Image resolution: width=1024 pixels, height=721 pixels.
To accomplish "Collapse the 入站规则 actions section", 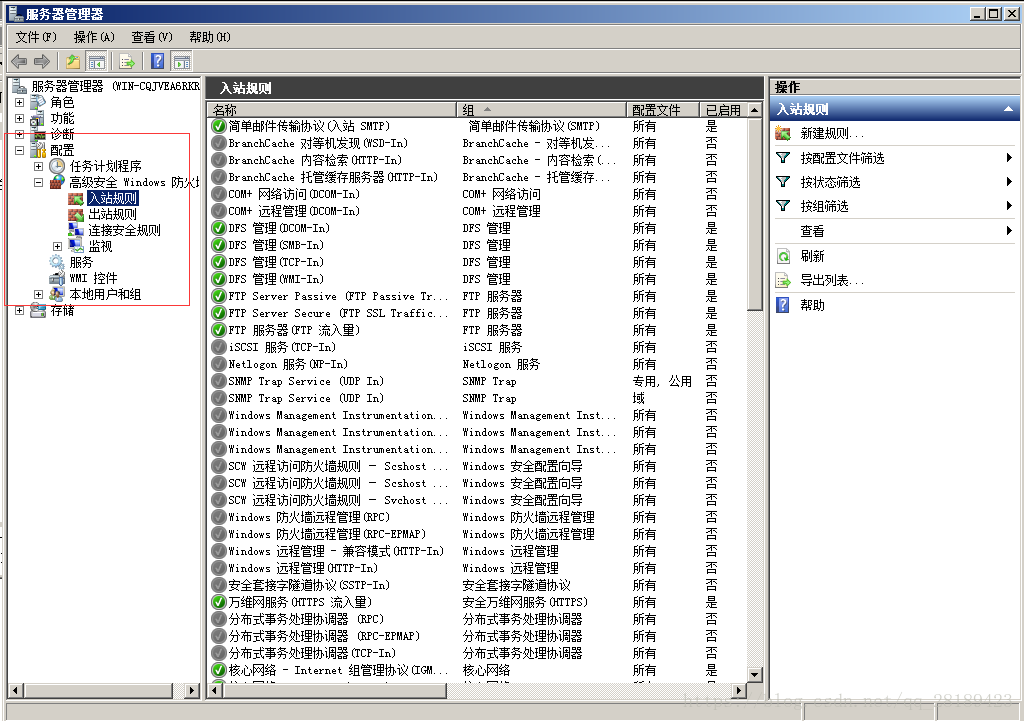I will coord(1008,109).
